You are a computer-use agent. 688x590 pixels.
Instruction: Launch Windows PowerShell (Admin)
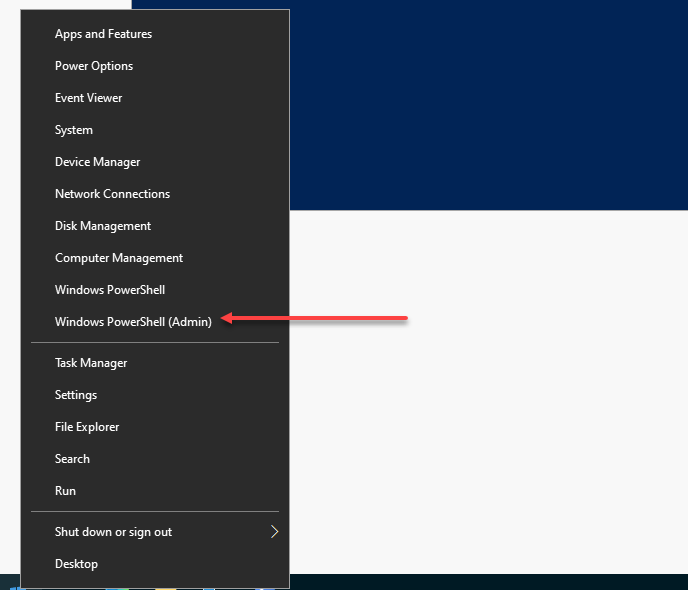point(155,322)
